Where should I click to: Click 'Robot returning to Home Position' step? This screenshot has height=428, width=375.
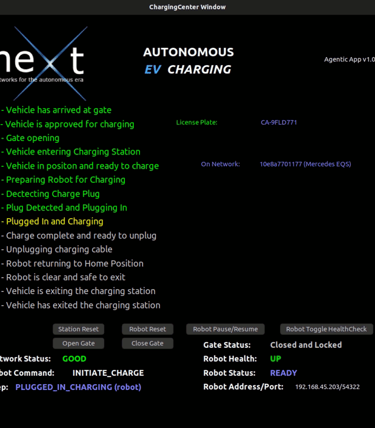(72, 263)
